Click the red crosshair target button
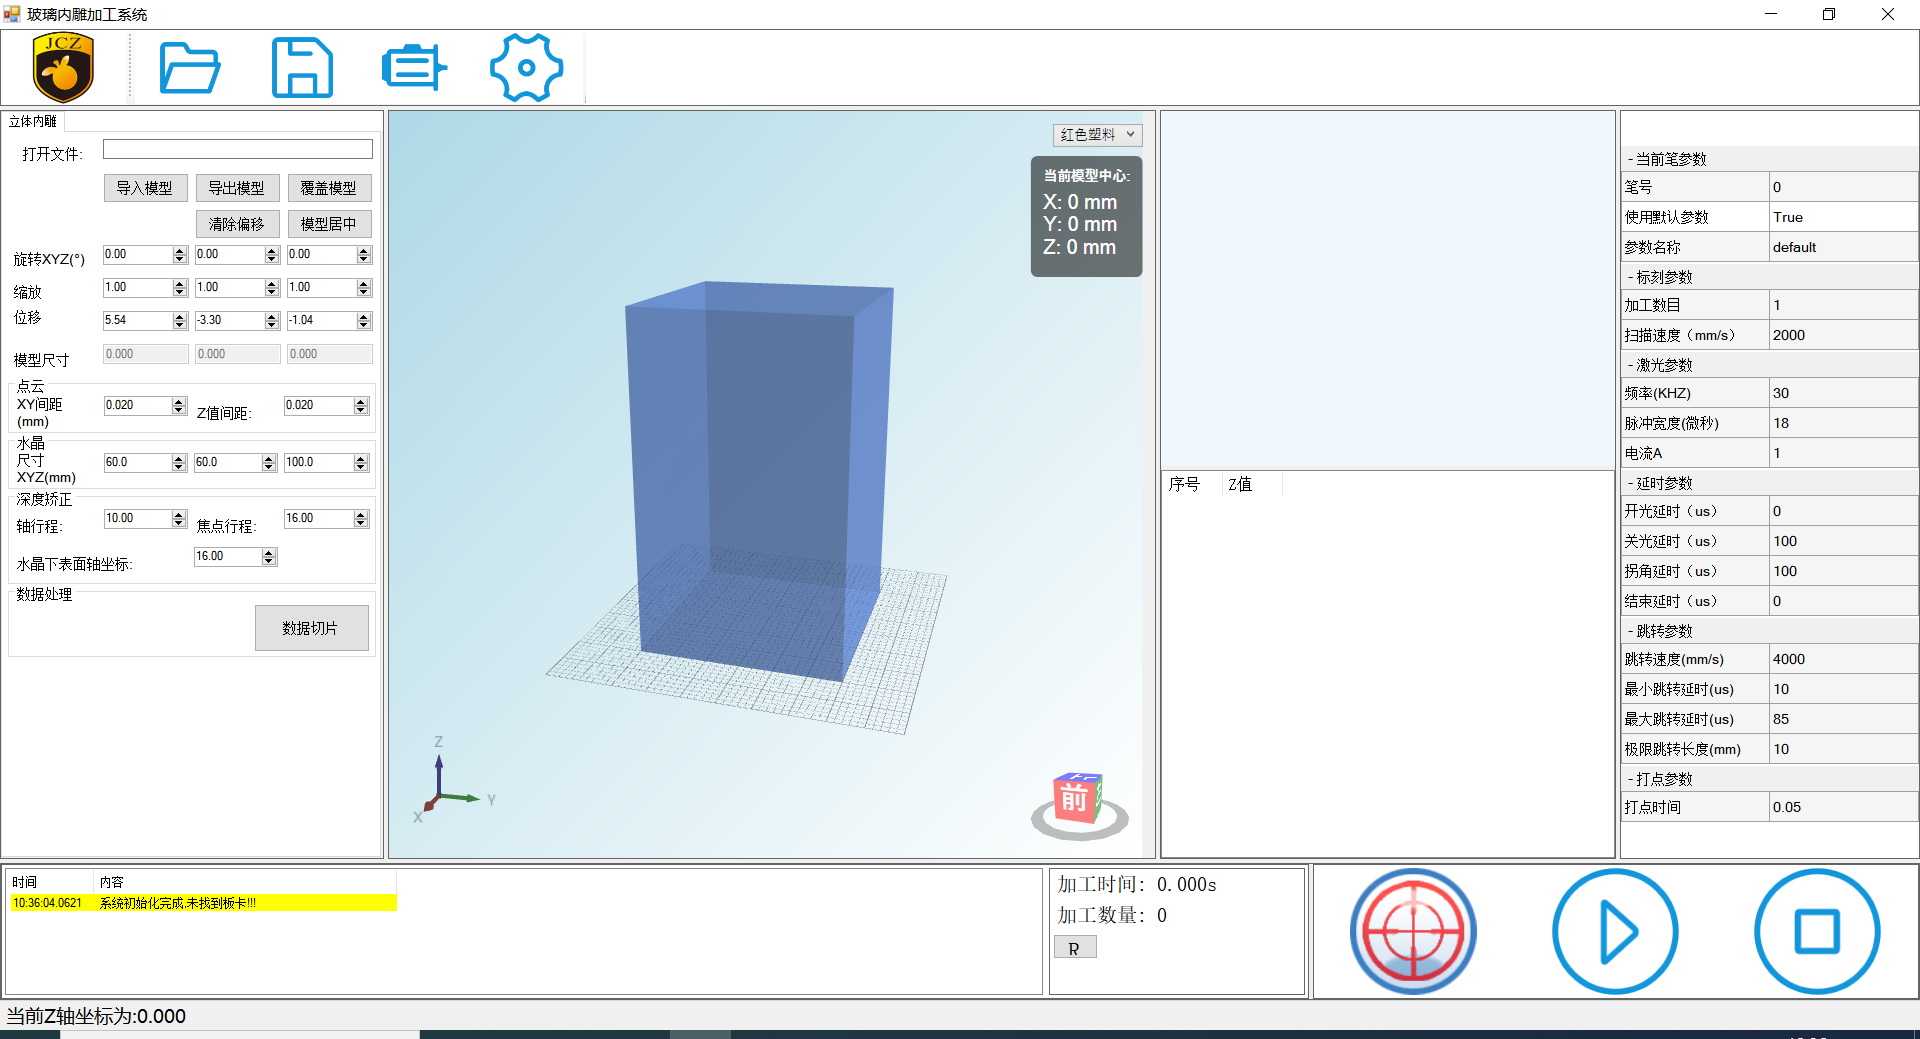 click(x=1412, y=931)
